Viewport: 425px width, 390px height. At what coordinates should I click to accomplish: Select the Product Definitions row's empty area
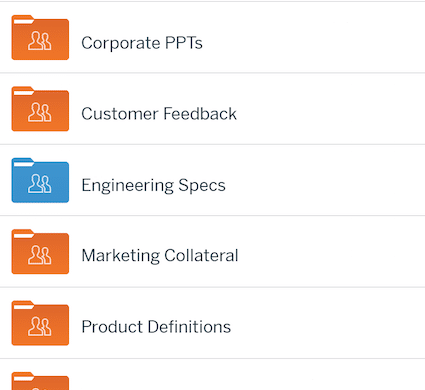coord(328,323)
